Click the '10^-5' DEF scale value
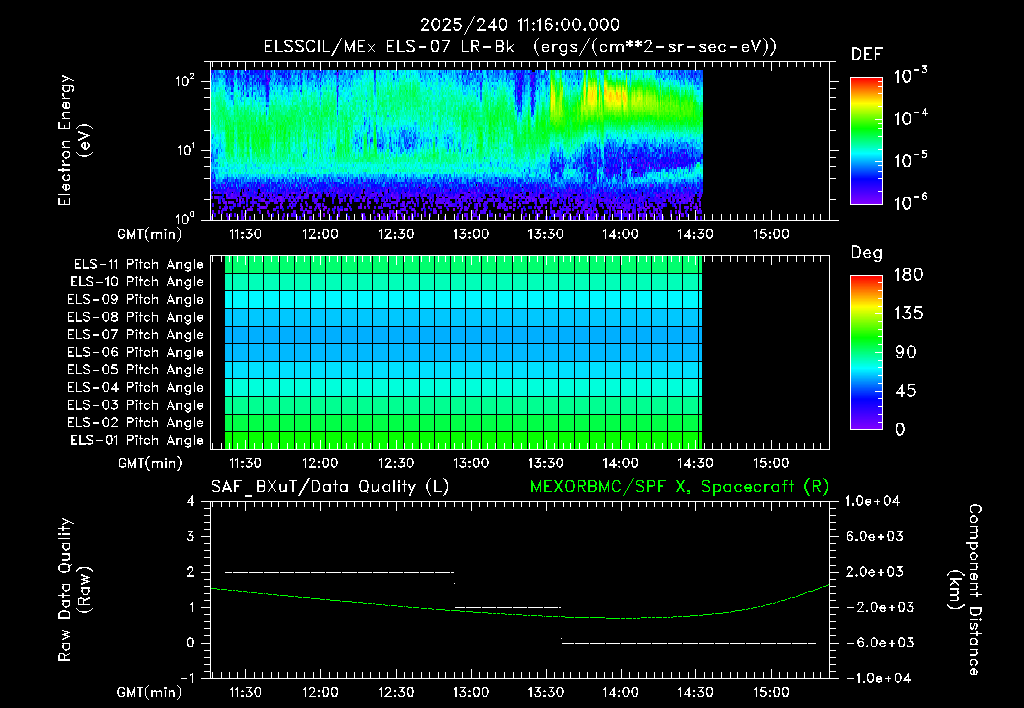The image size is (1024, 708). coord(910,160)
